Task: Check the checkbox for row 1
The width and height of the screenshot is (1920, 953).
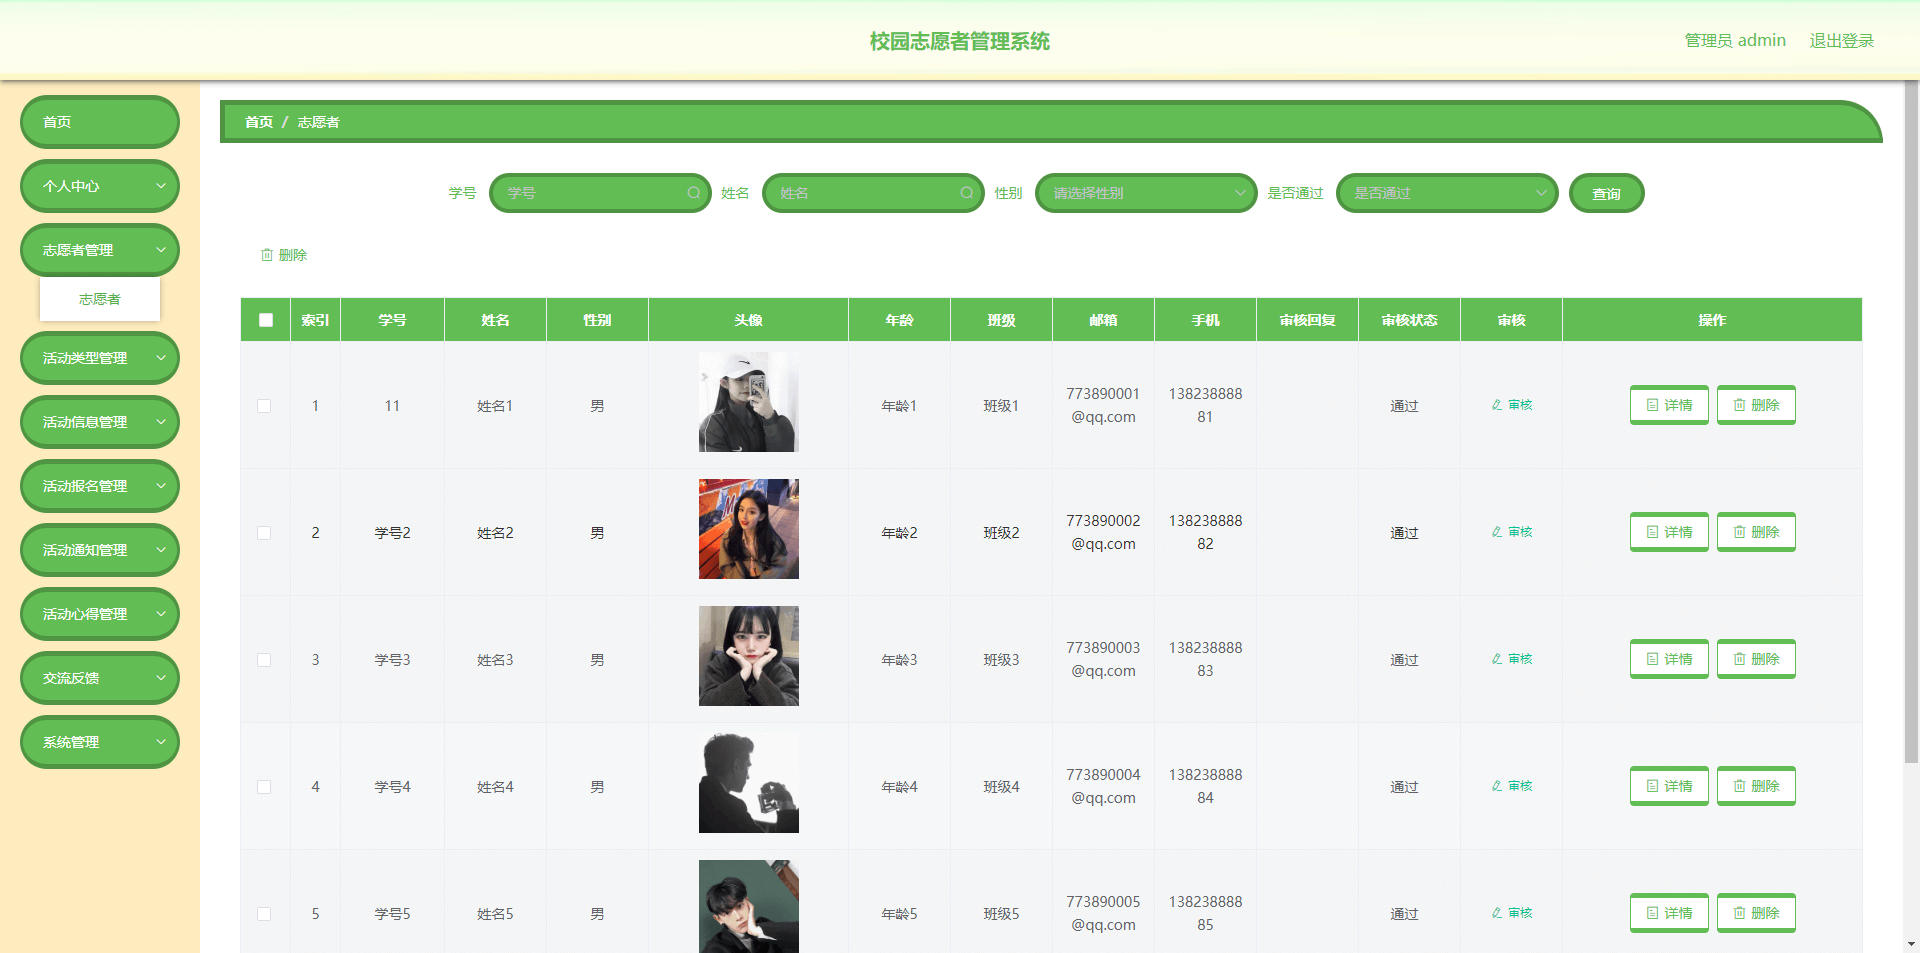Action: click(264, 406)
